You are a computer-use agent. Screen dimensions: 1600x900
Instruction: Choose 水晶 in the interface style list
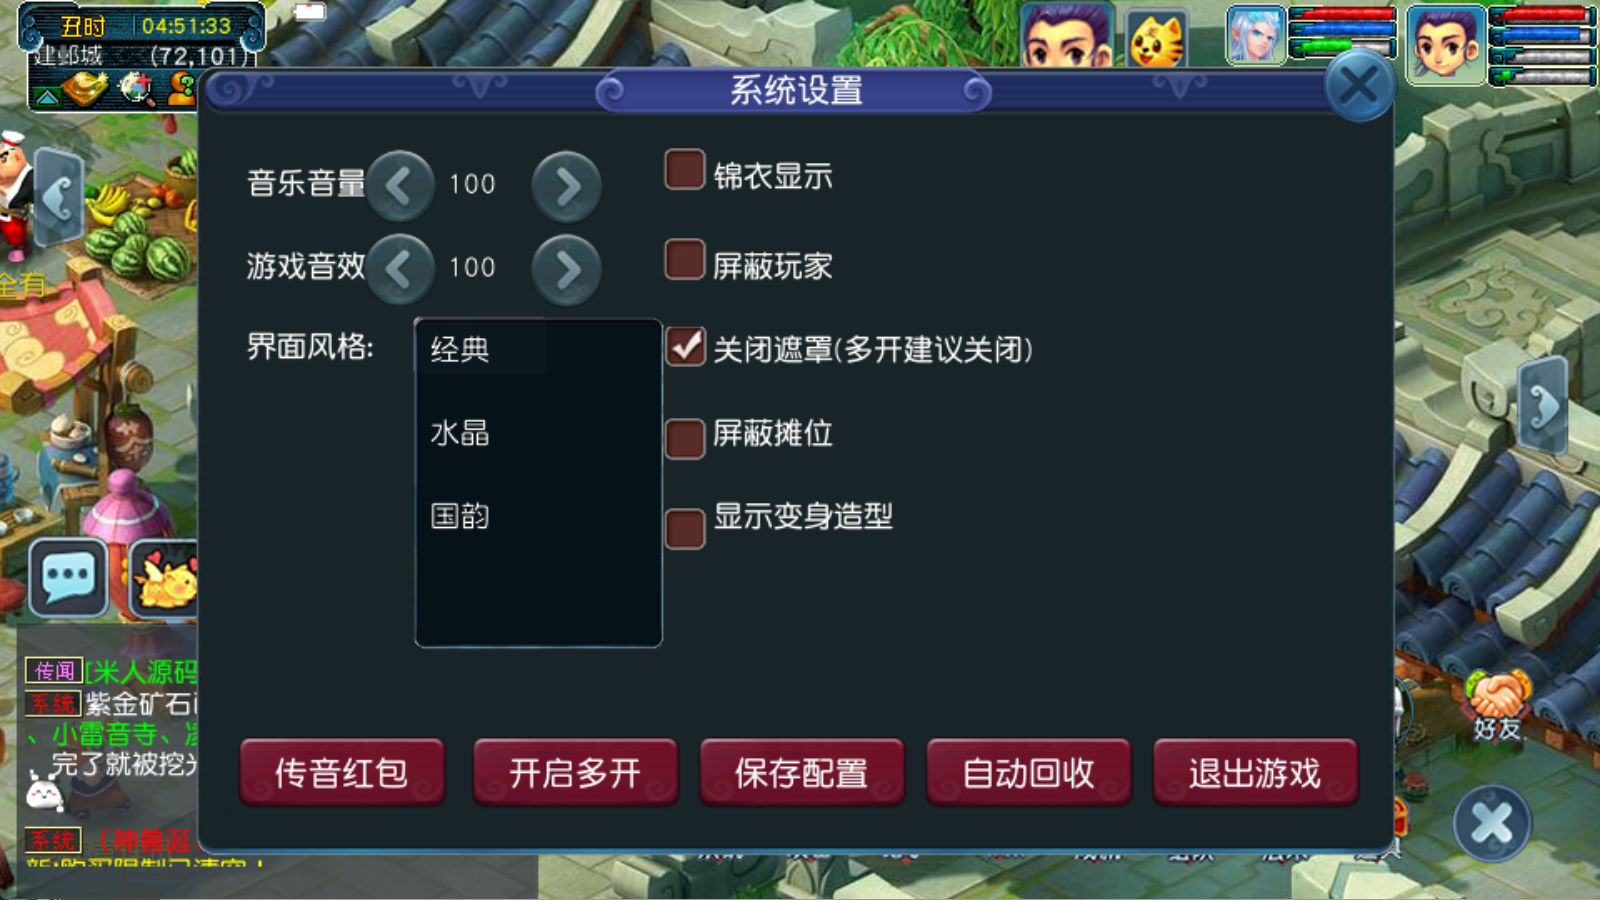coord(460,433)
